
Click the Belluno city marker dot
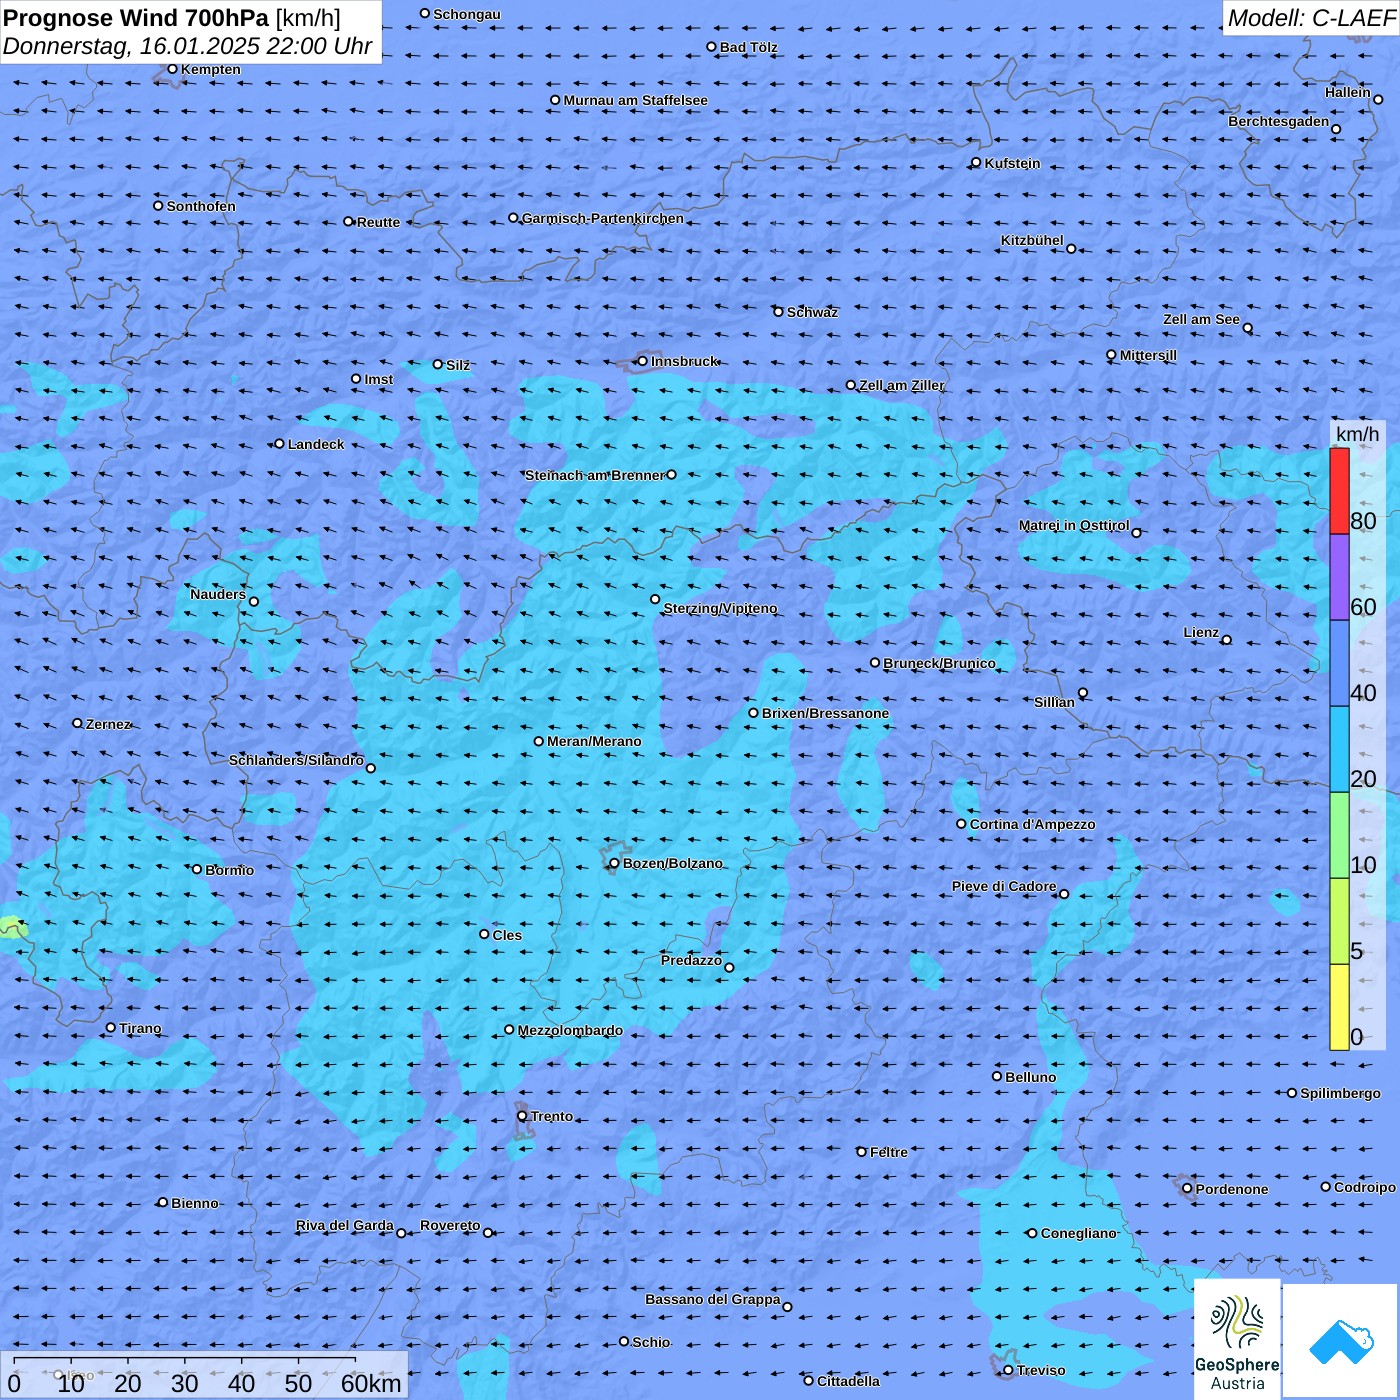997,1076
